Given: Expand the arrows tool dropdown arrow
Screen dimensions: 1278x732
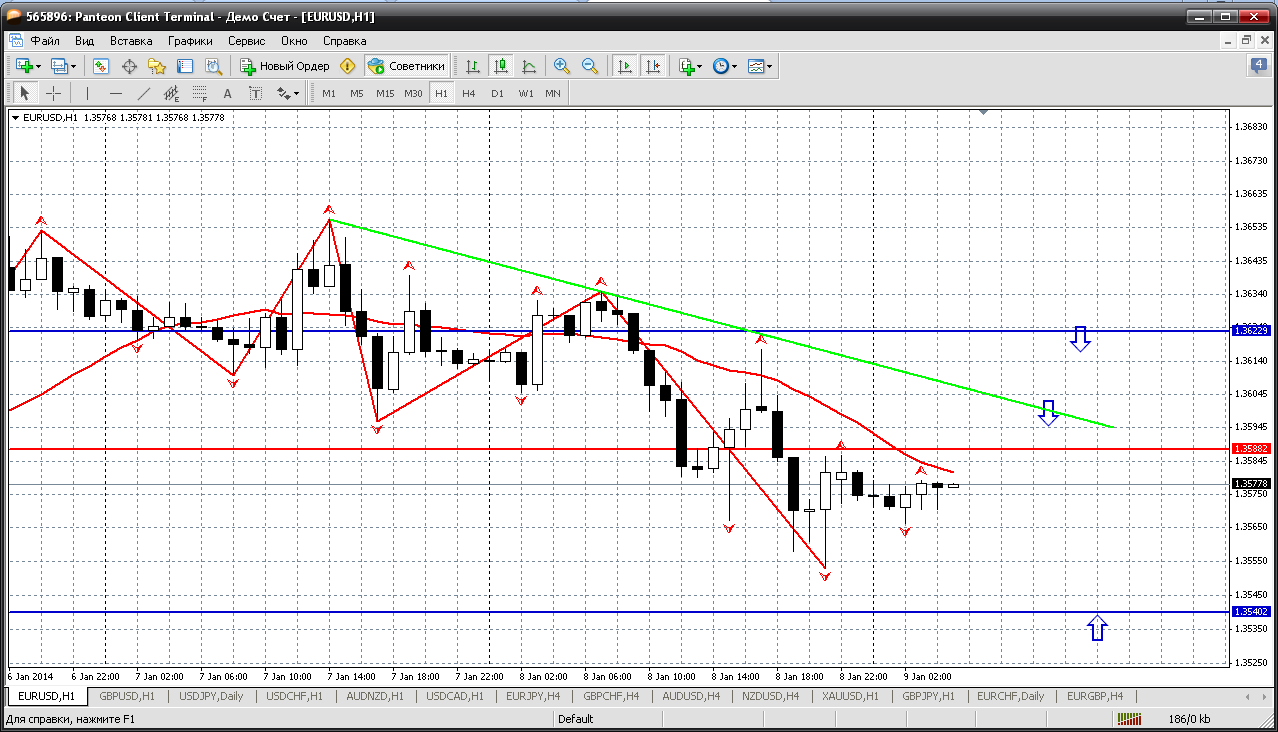Looking at the screenshot, I should 297,93.
